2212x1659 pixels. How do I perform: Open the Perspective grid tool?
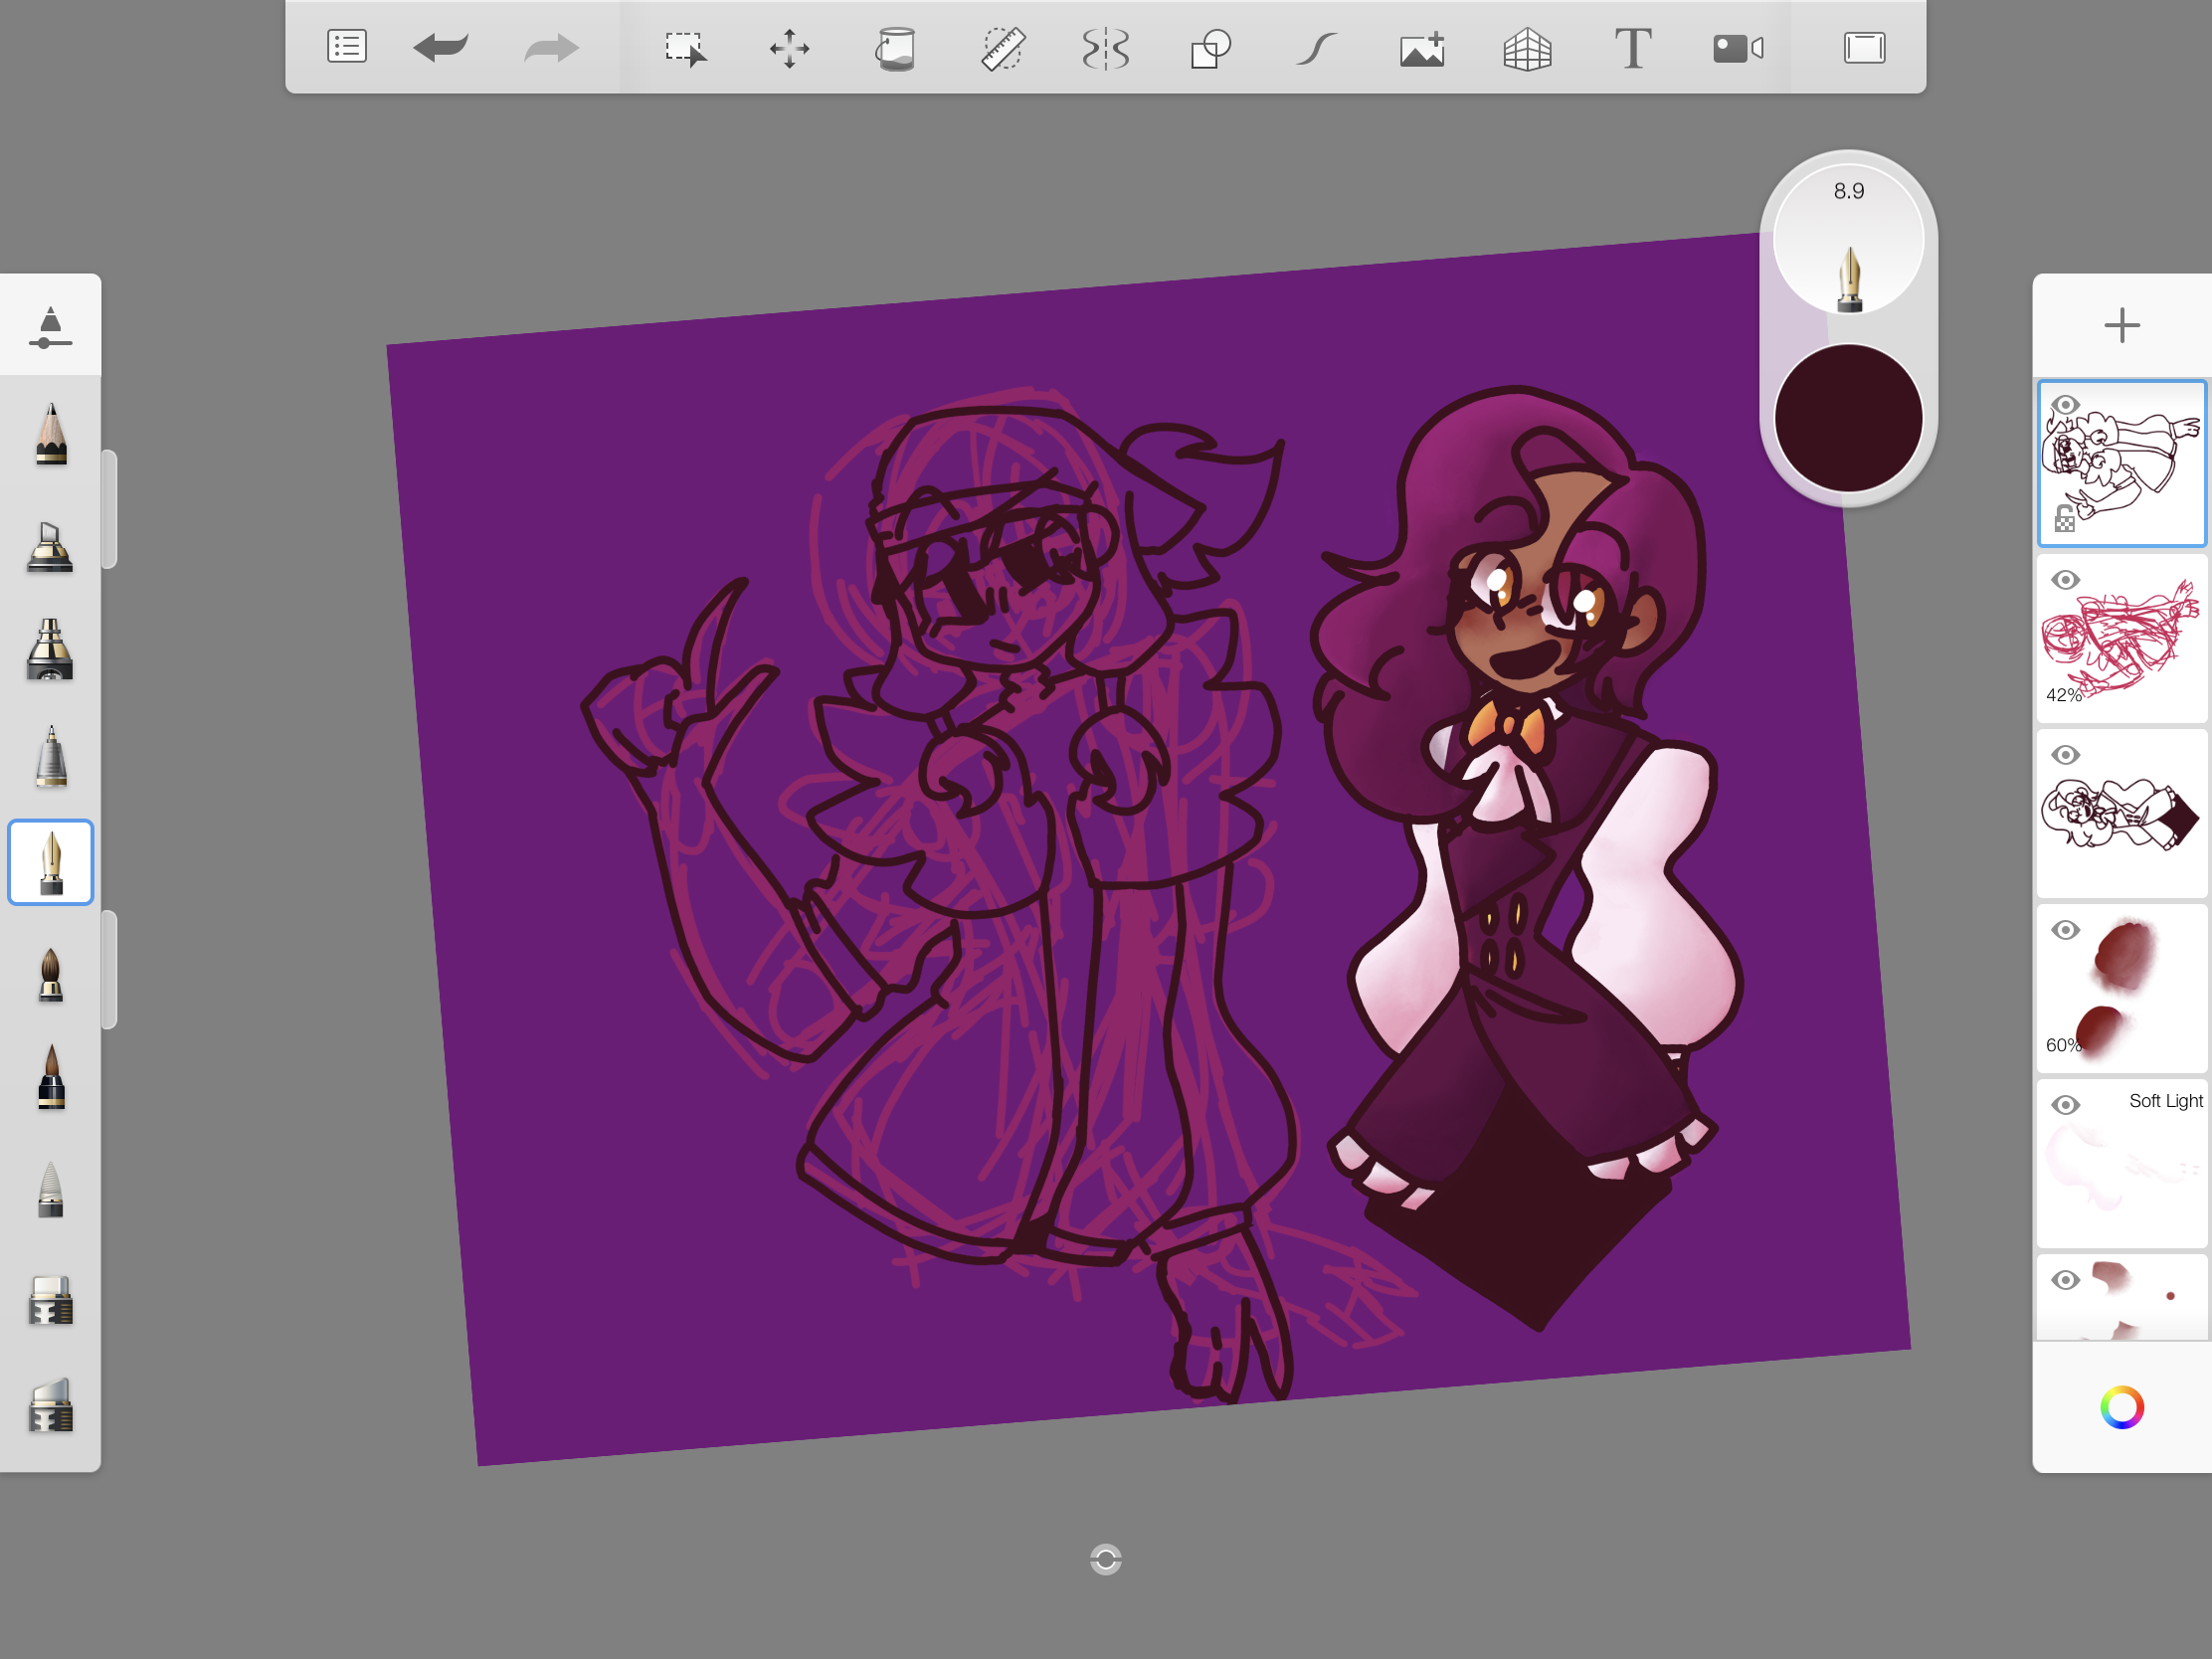click(x=1527, y=48)
